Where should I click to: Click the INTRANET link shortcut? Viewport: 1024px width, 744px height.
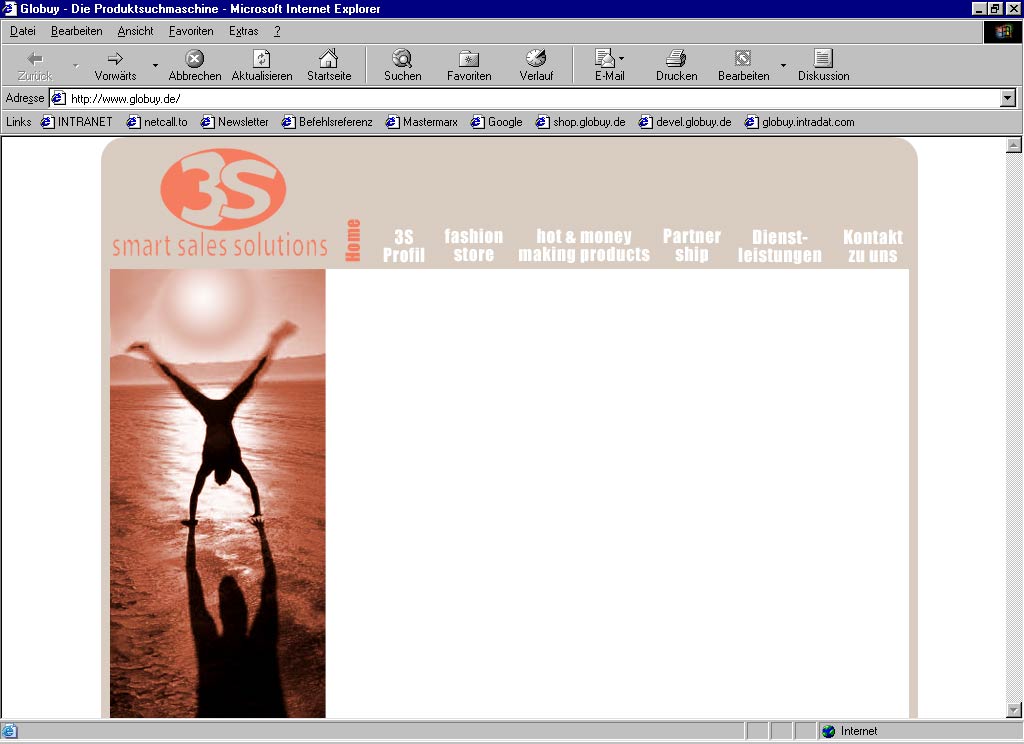pos(77,122)
